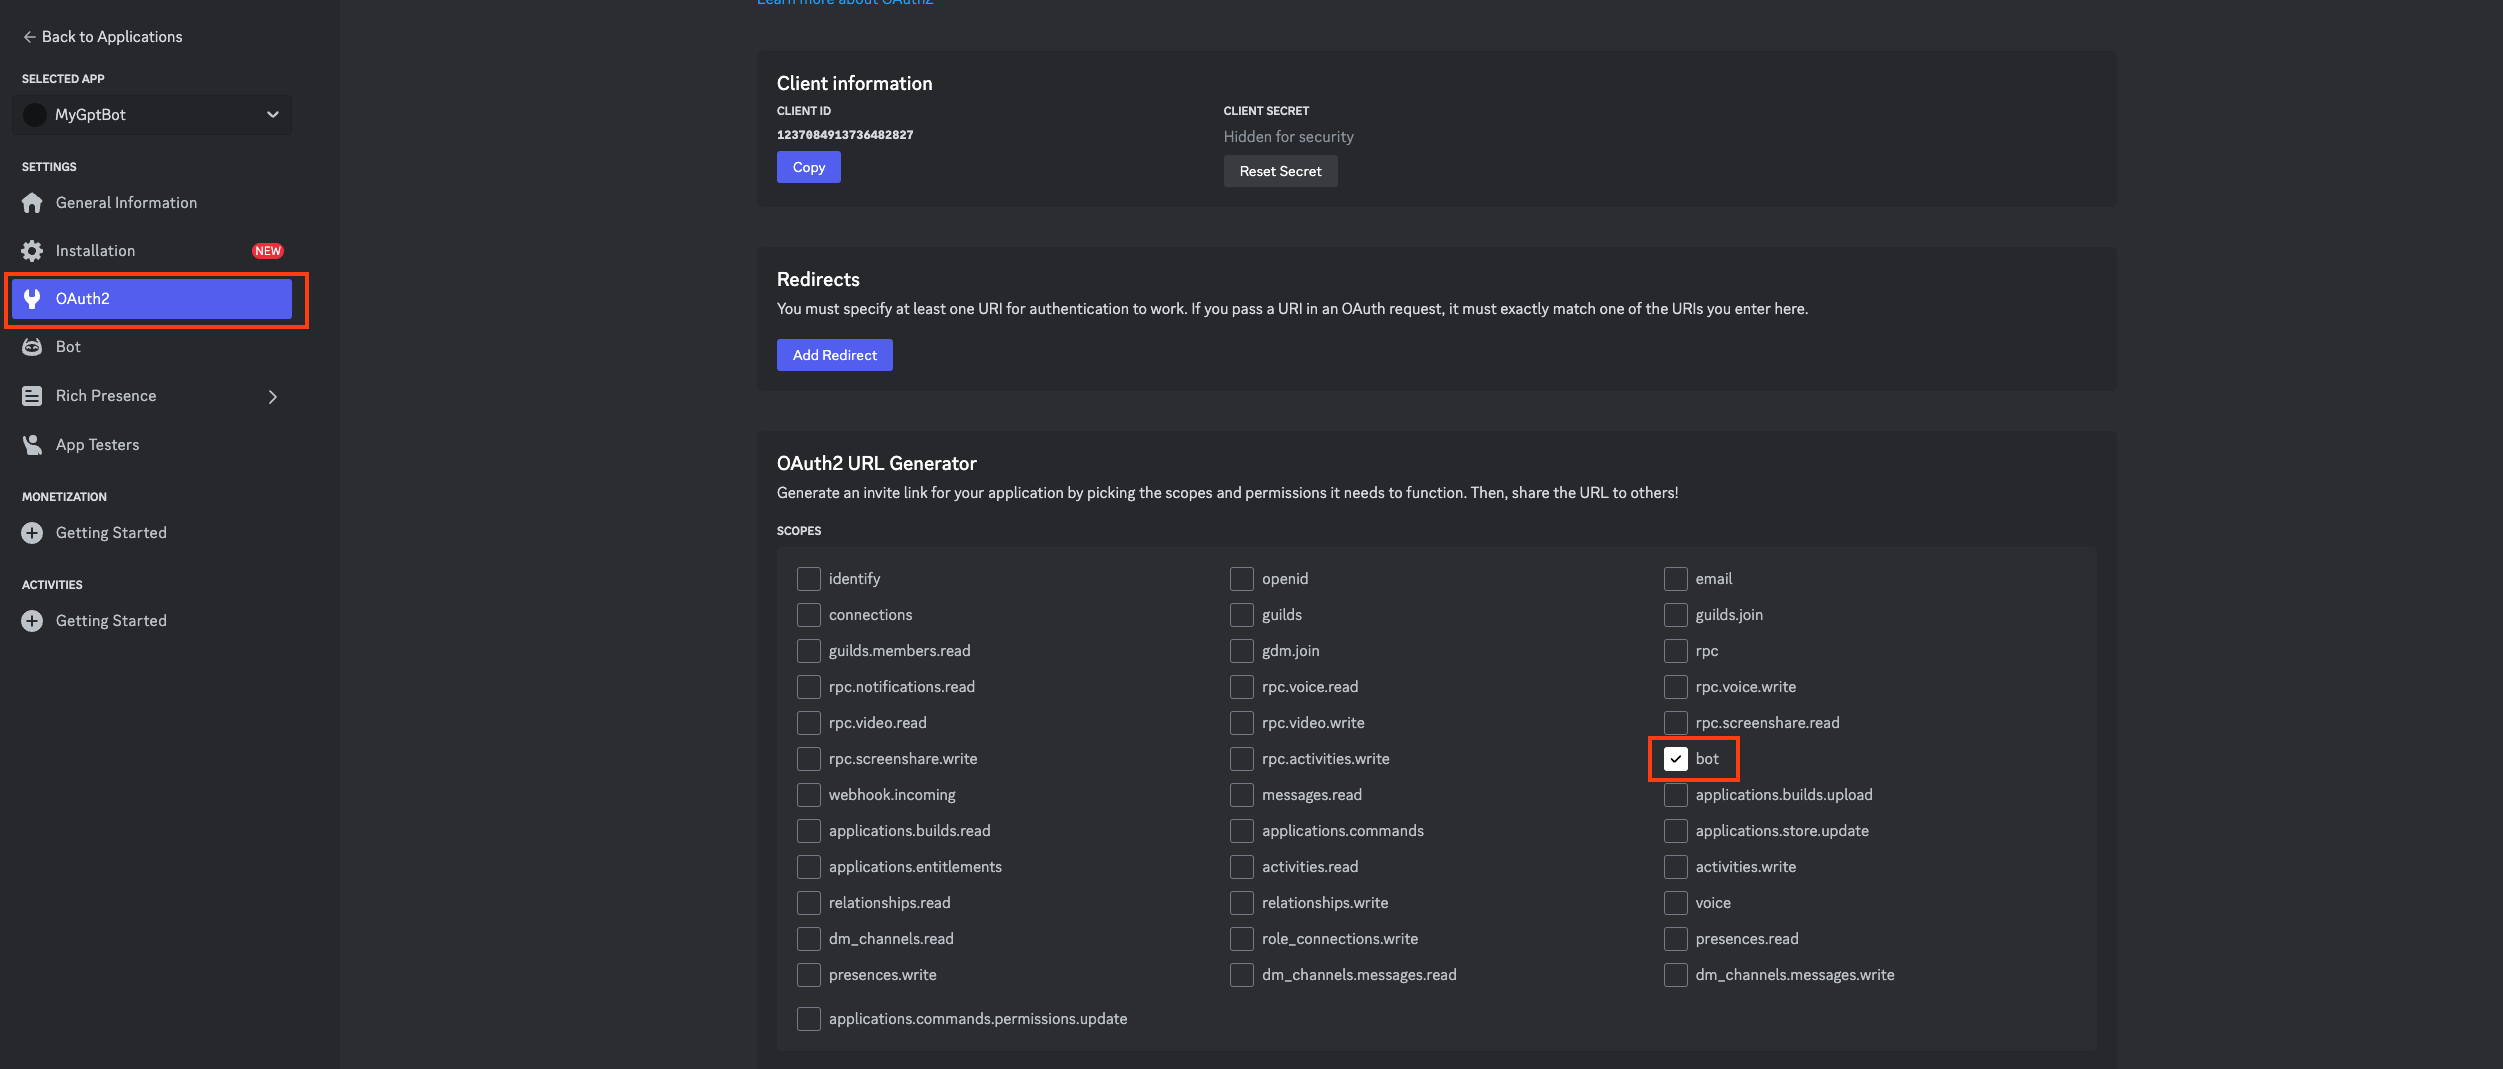The height and width of the screenshot is (1069, 2503).
Task: Tick rpc.voice.write scope
Action: 1676,687
